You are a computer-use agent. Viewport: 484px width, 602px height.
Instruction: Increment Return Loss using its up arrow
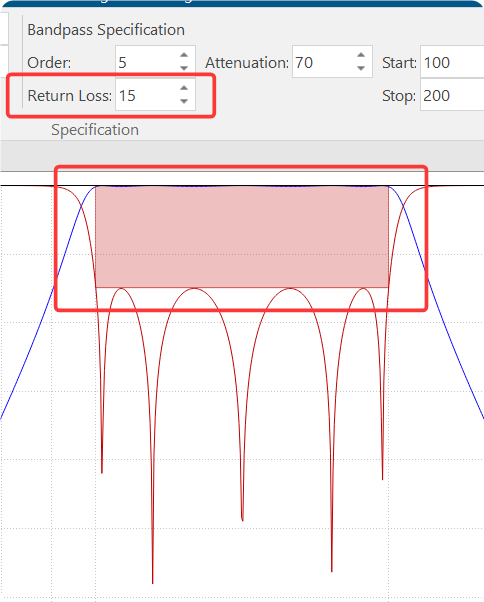tap(184, 88)
